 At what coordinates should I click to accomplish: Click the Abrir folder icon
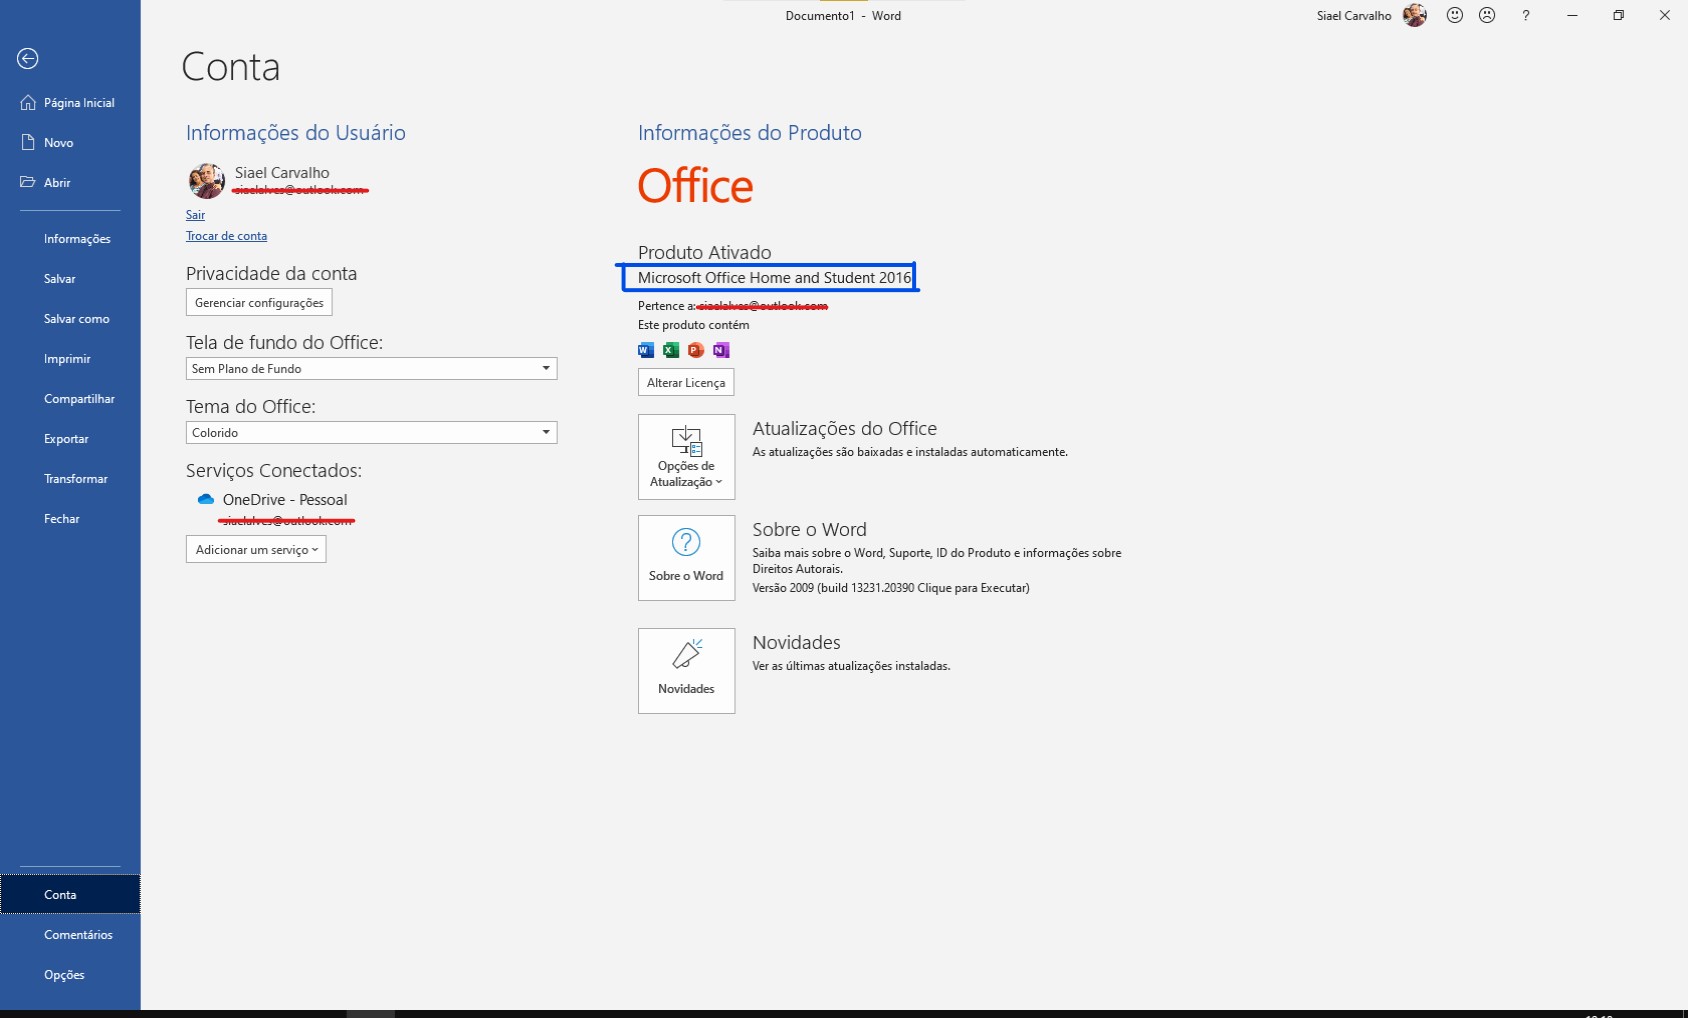click(28, 183)
